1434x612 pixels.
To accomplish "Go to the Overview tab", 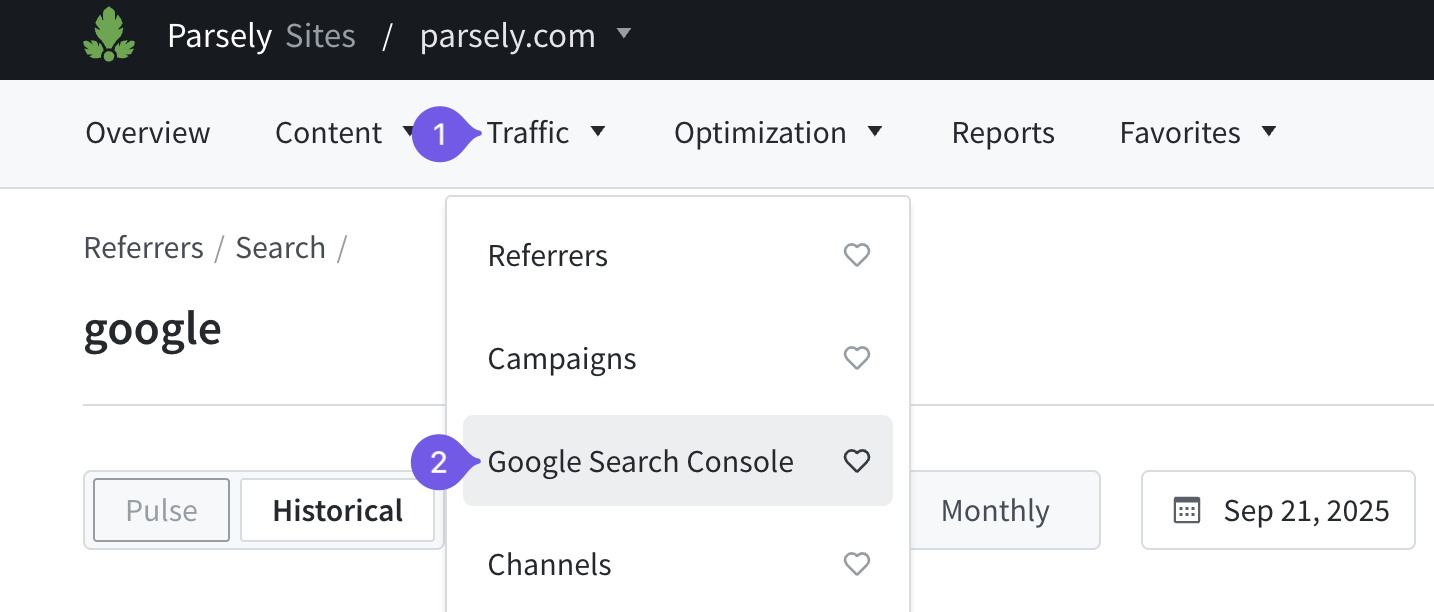I will [x=148, y=133].
